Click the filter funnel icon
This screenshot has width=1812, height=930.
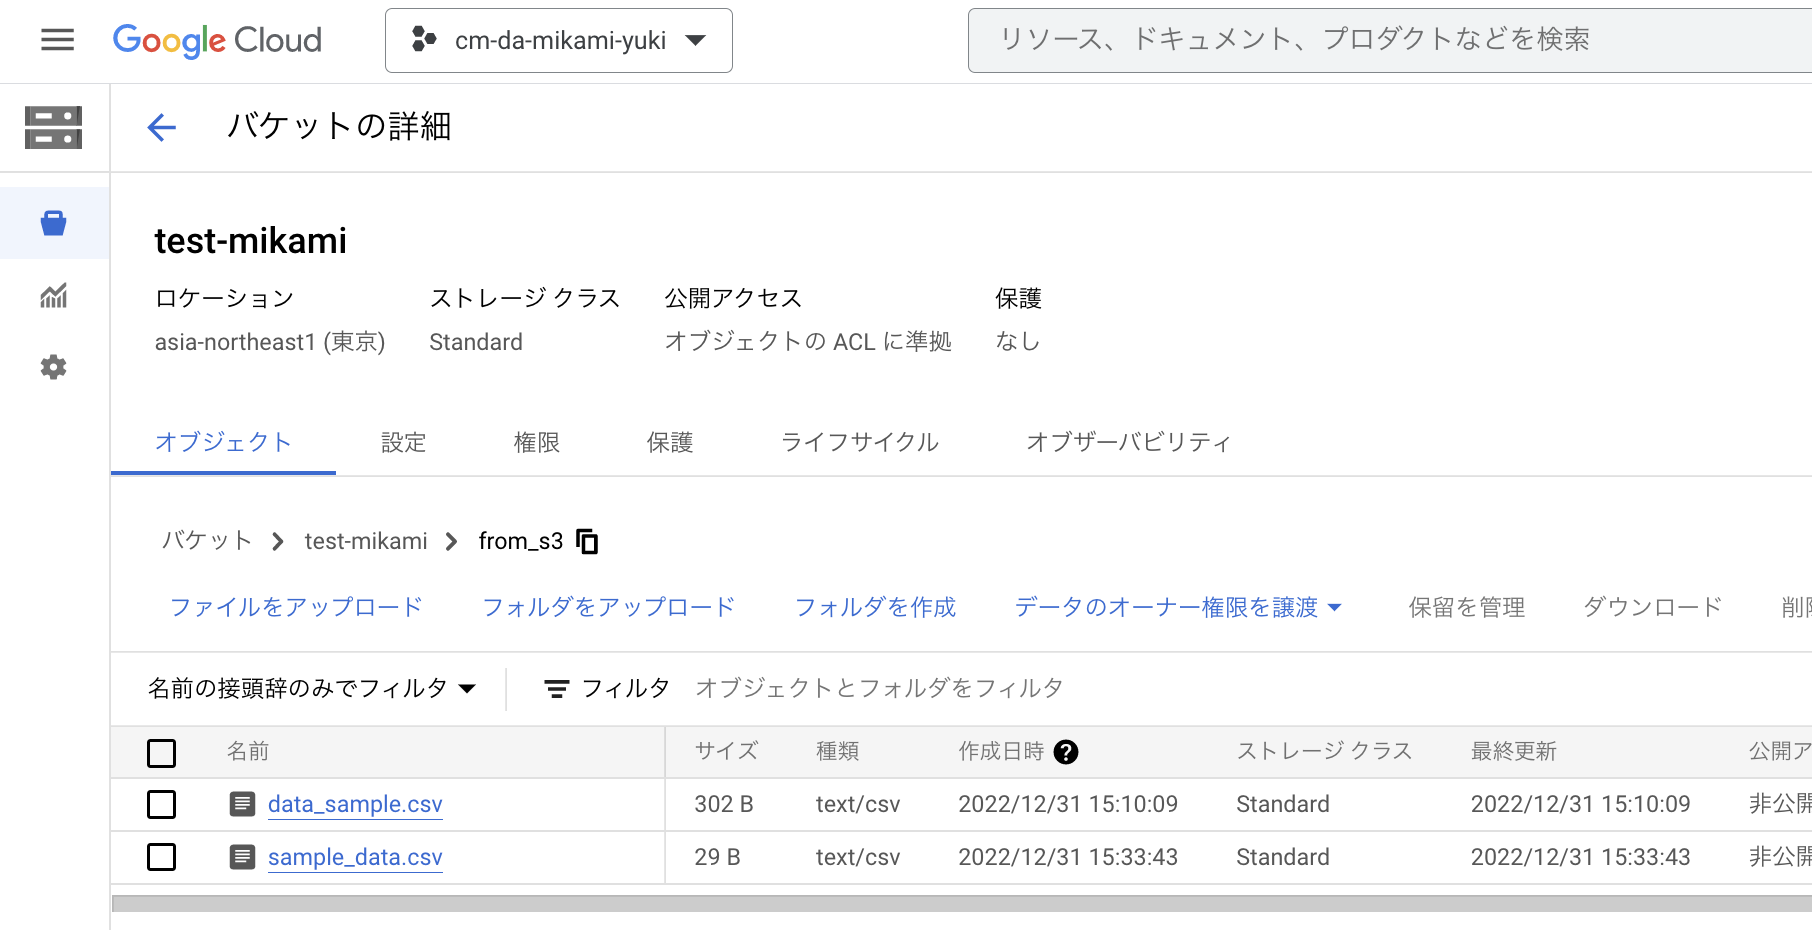click(x=556, y=688)
